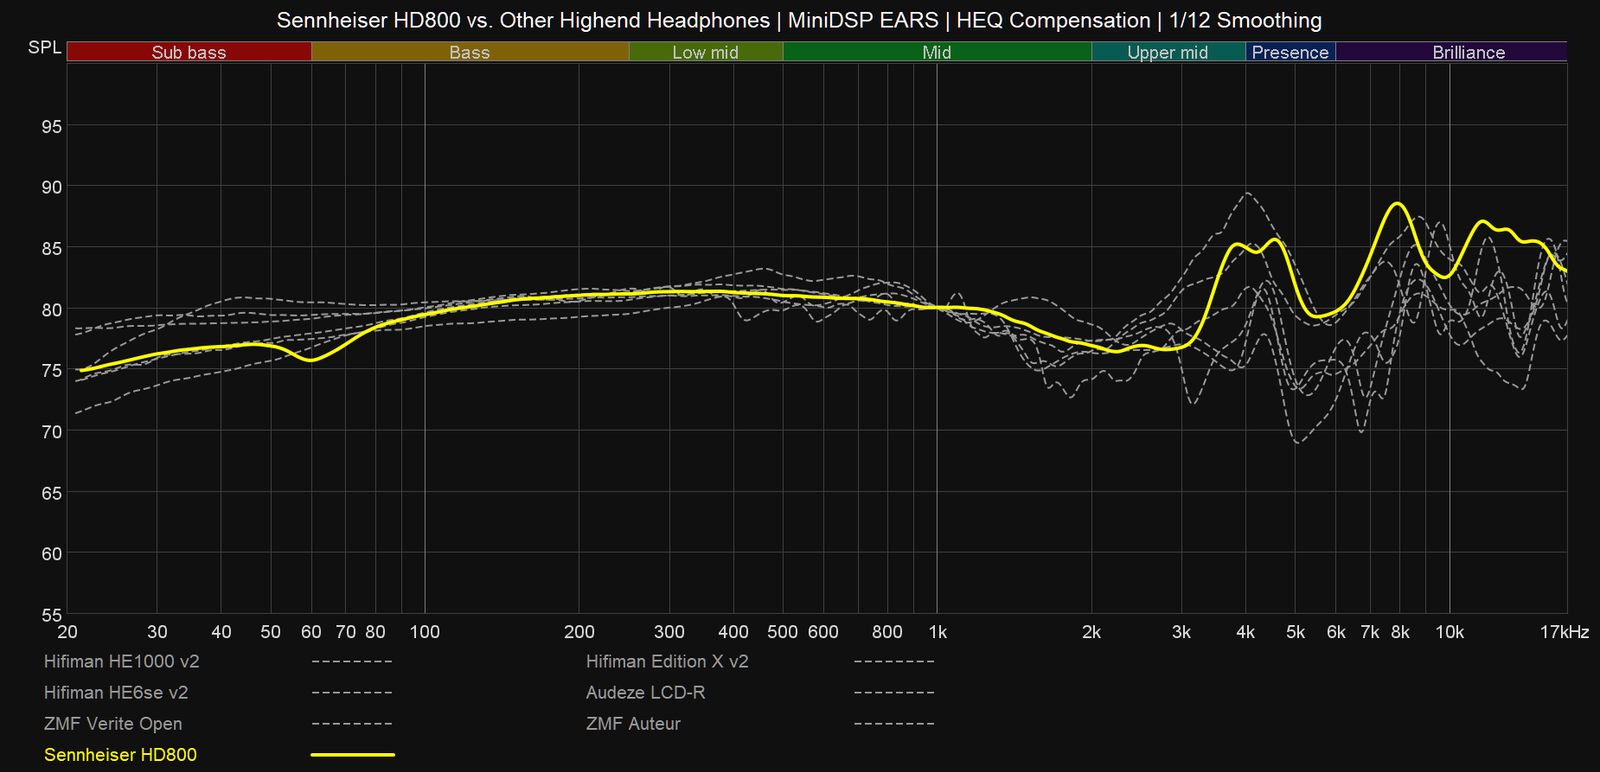Click the Brilliance band header
This screenshot has height=772, width=1600.
[1468, 52]
